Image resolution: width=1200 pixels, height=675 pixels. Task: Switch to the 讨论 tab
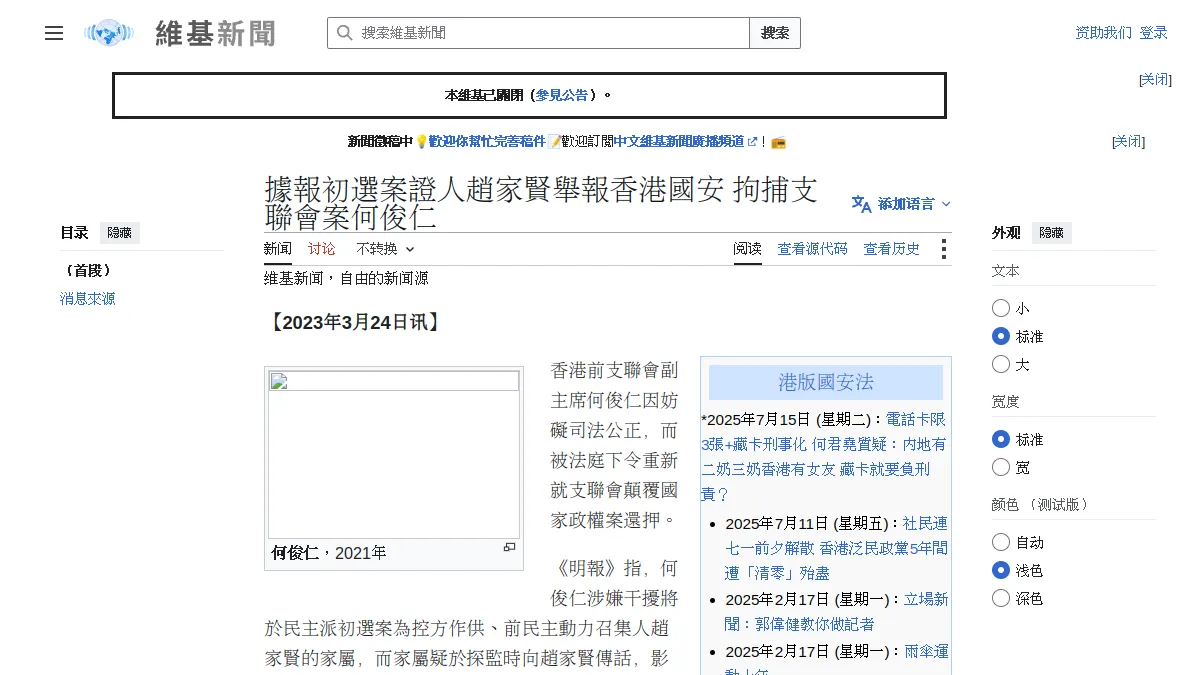[x=322, y=249]
